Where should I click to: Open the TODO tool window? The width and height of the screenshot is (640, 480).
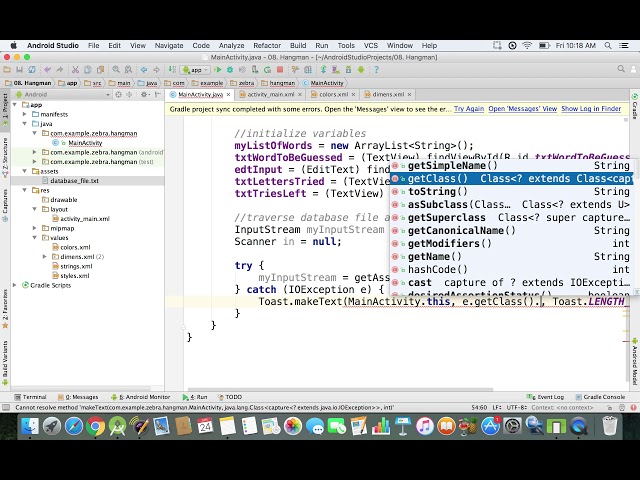click(230, 397)
